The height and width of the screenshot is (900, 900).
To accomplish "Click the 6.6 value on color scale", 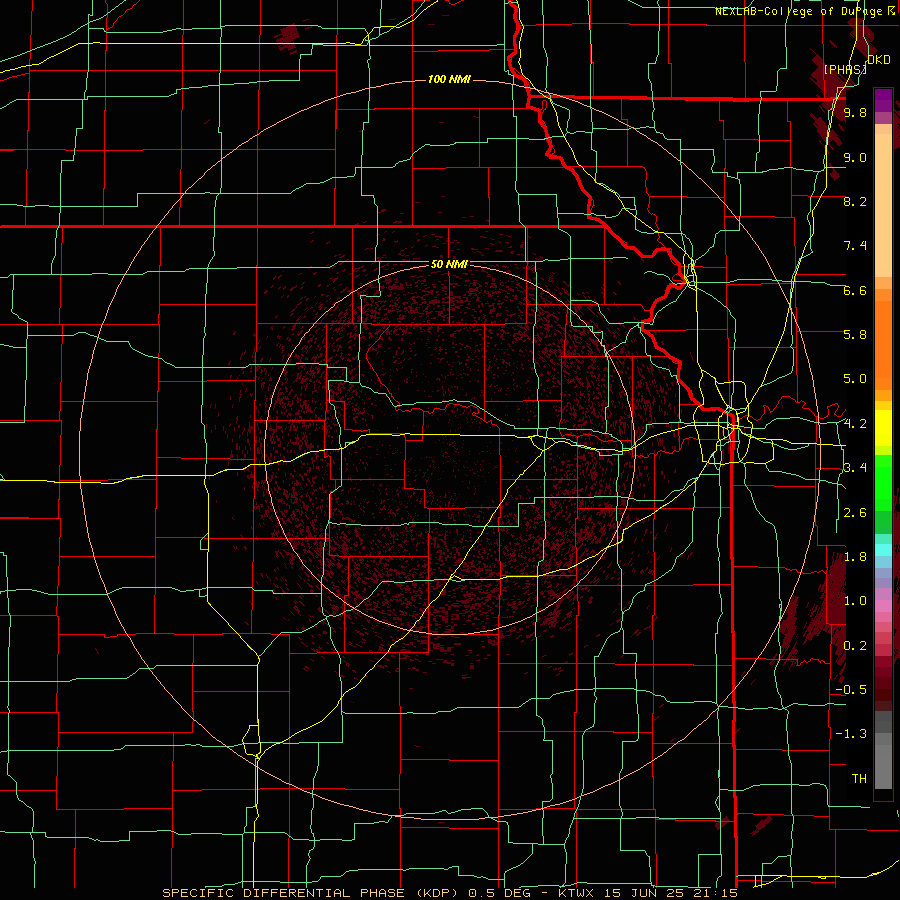I will (x=855, y=290).
